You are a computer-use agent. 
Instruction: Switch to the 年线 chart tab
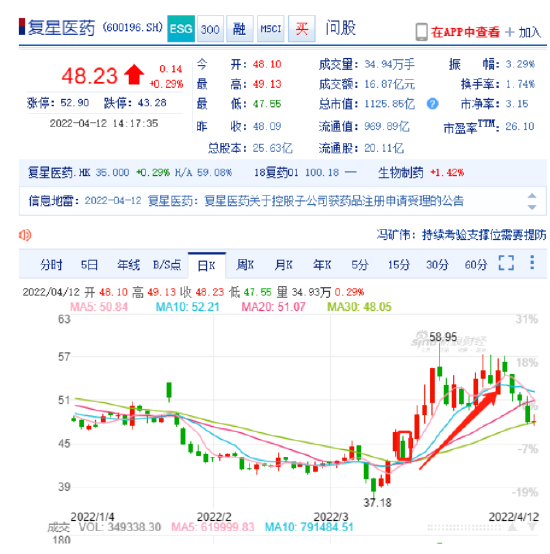coord(129,265)
